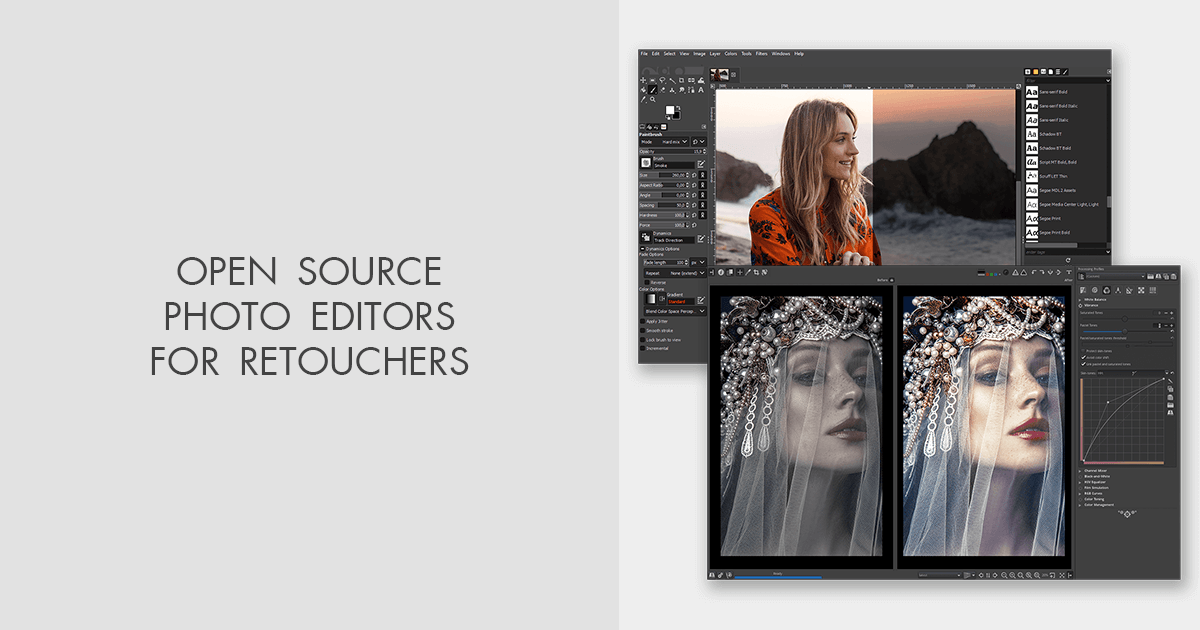Click the fit-to-screen icon in RawTherapee

coord(1061,575)
